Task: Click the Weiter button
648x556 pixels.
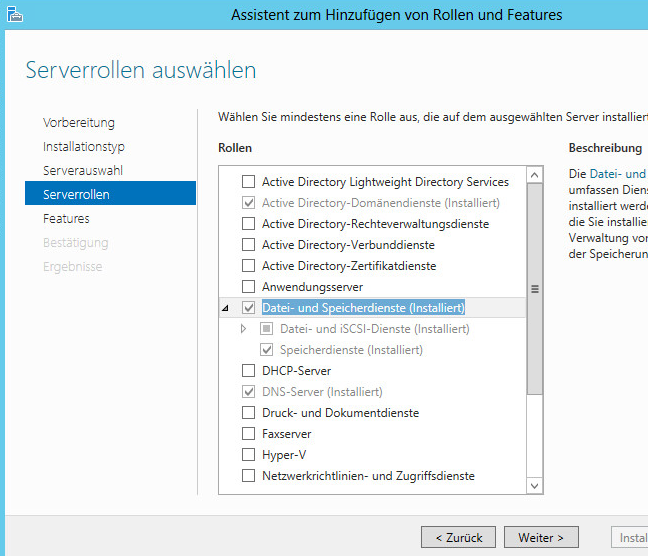Action: tap(541, 537)
